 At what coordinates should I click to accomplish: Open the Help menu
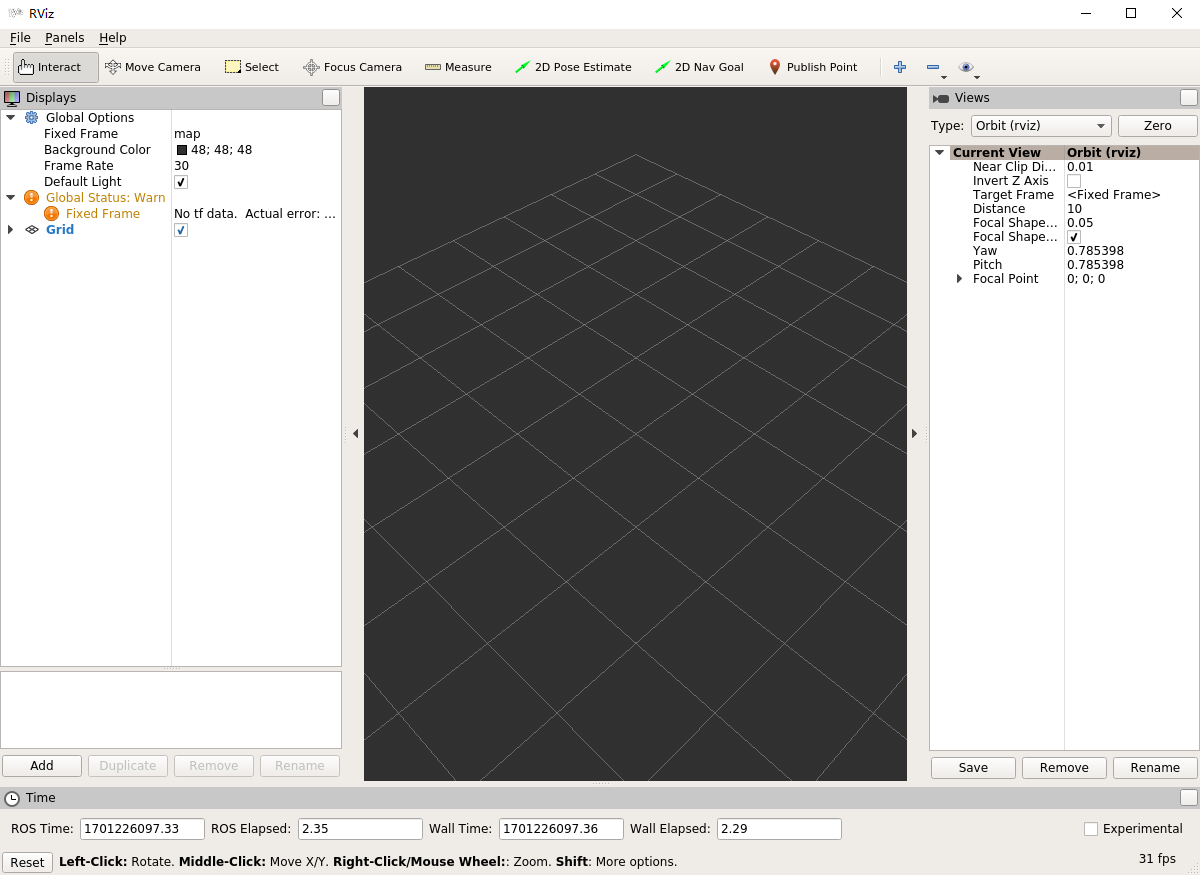(113, 38)
